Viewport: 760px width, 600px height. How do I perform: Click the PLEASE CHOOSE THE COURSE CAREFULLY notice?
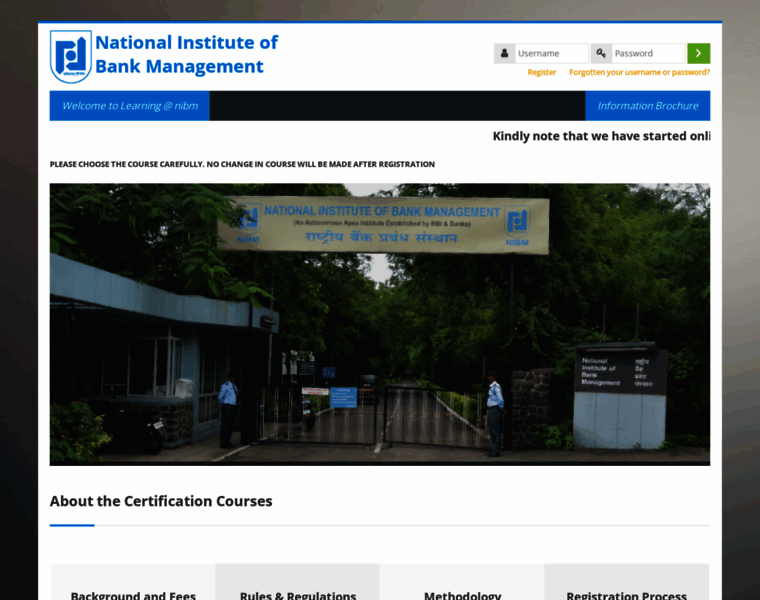point(242,164)
